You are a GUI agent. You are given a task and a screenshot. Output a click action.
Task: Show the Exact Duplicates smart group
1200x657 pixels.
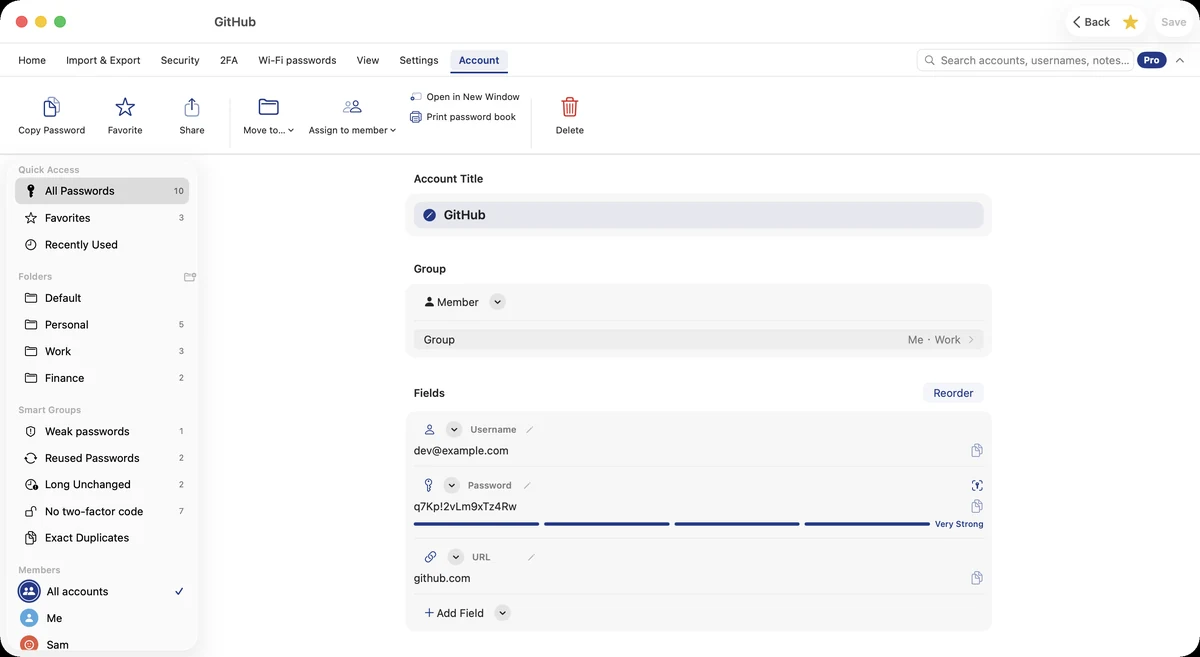click(102, 538)
